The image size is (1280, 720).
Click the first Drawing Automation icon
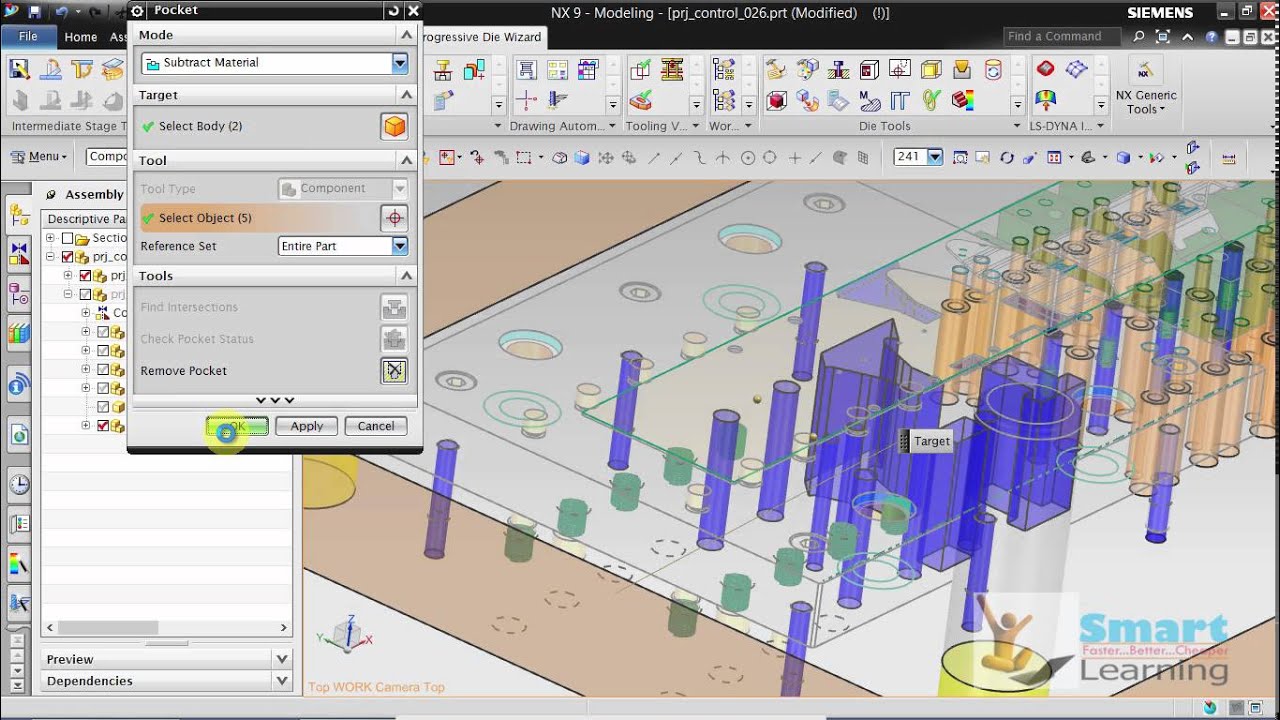point(526,69)
